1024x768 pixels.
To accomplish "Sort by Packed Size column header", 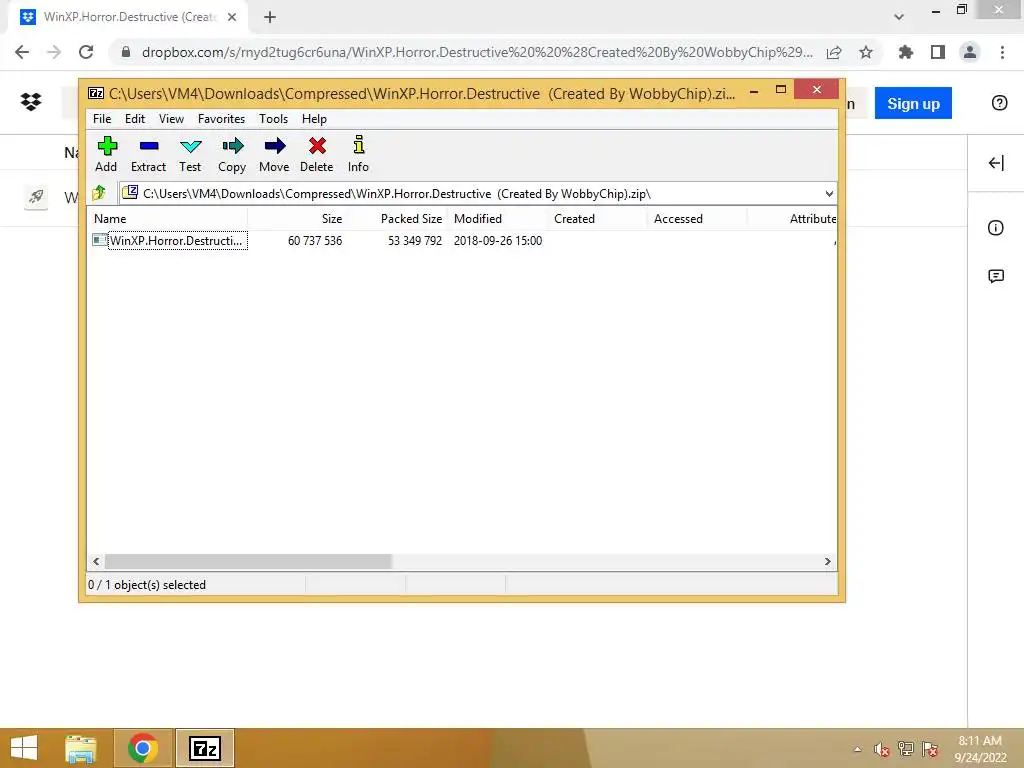I will tap(396, 219).
